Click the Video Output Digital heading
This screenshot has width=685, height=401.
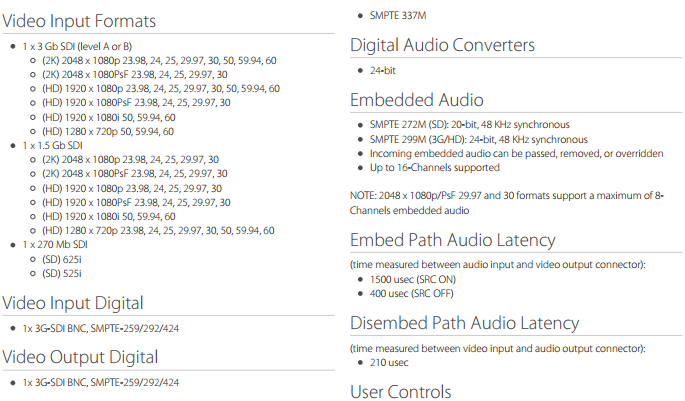click(79, 356)
